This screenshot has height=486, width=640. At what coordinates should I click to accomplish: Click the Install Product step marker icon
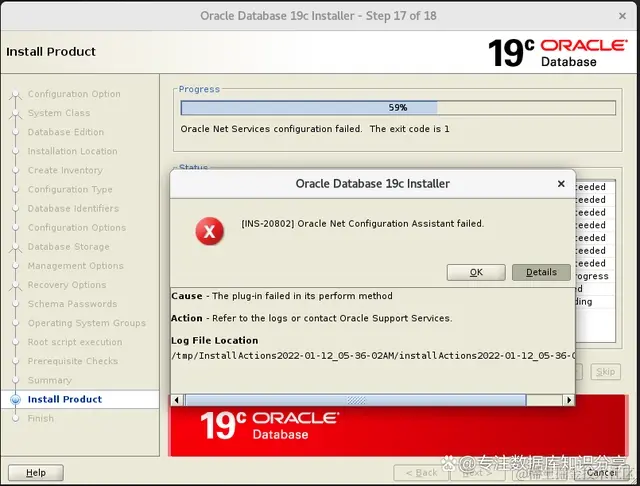[x=16, y=399]
